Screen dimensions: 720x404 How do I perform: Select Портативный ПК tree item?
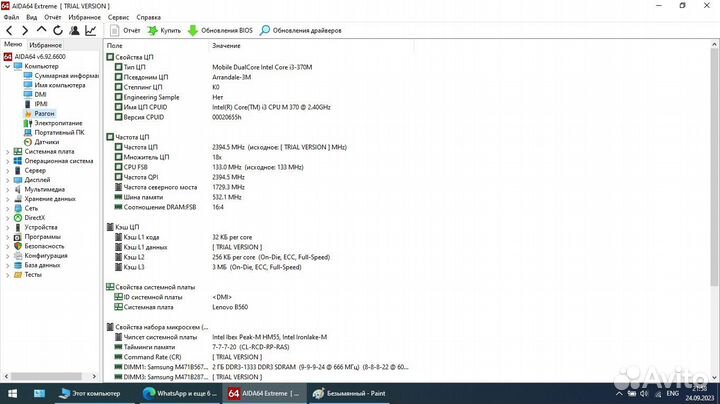click(54, 132)
